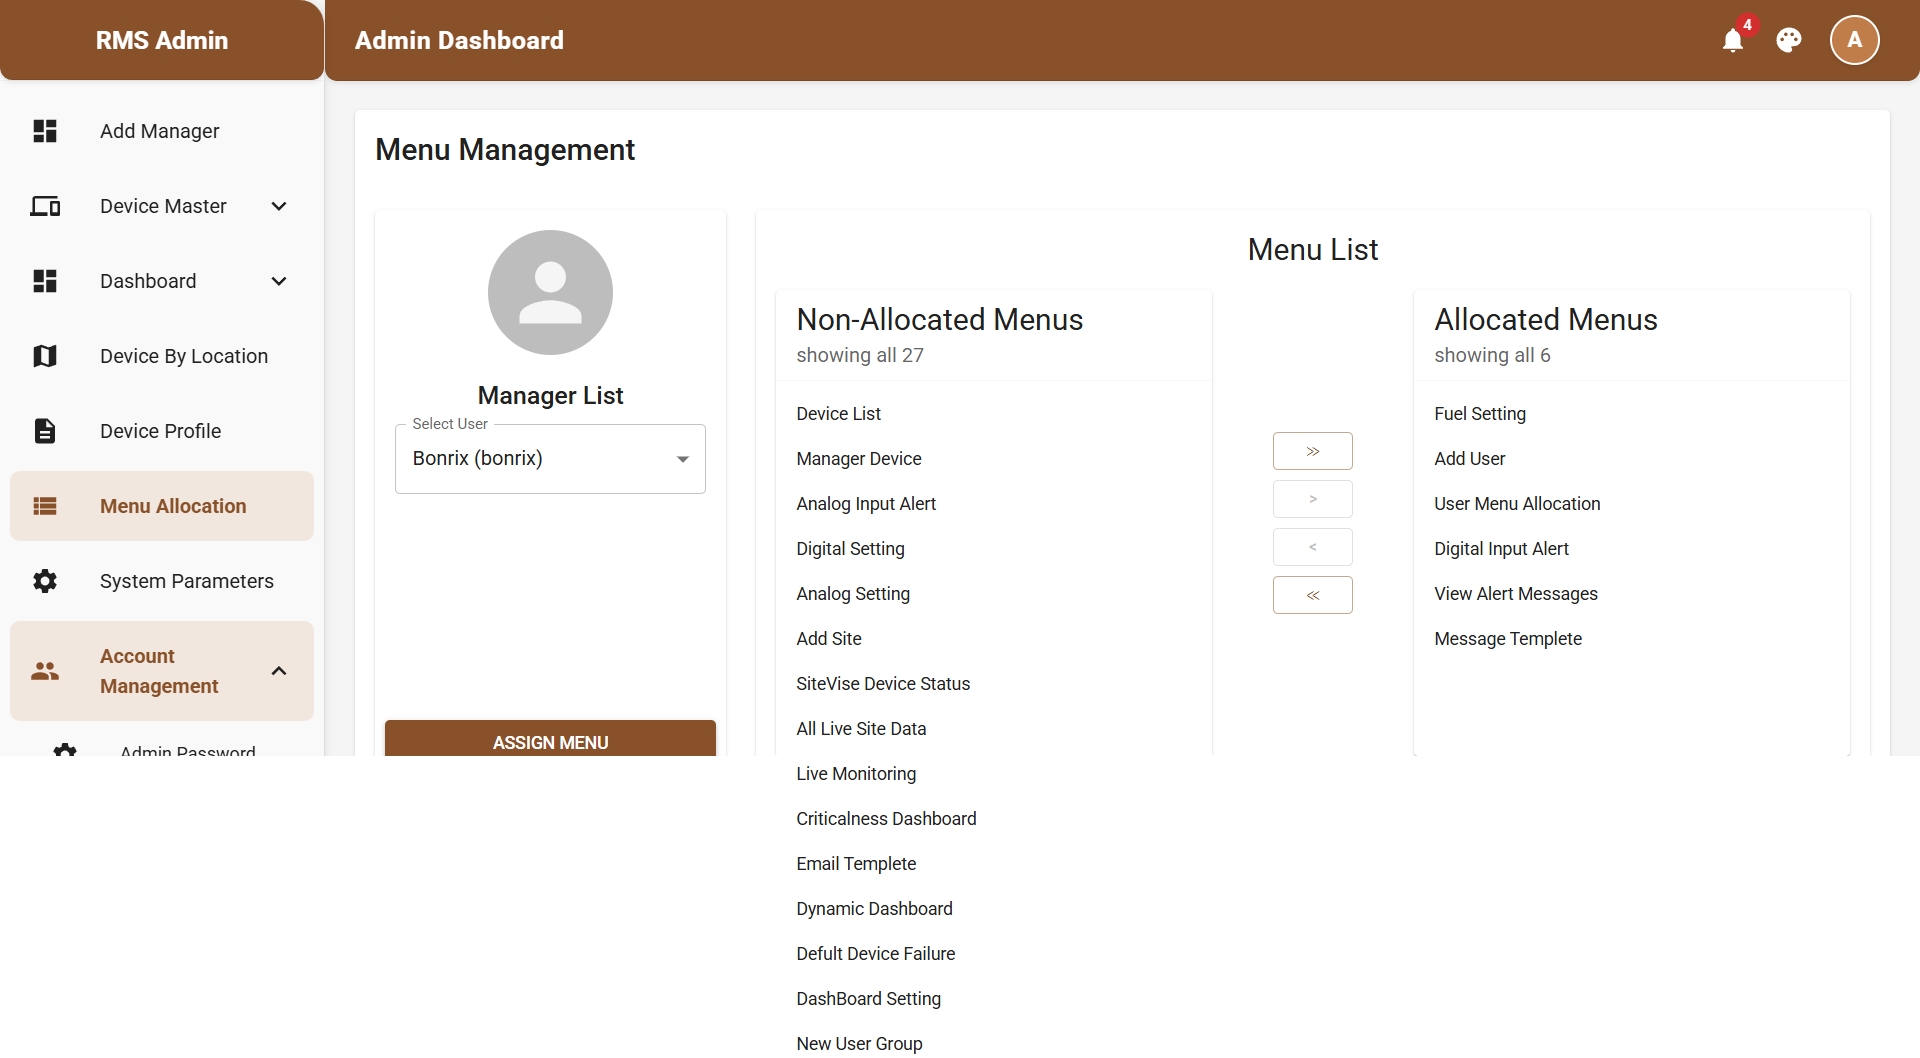Open Admin Password settings
Viewport: 1920px width, 1058px height.
pos(187,750)
